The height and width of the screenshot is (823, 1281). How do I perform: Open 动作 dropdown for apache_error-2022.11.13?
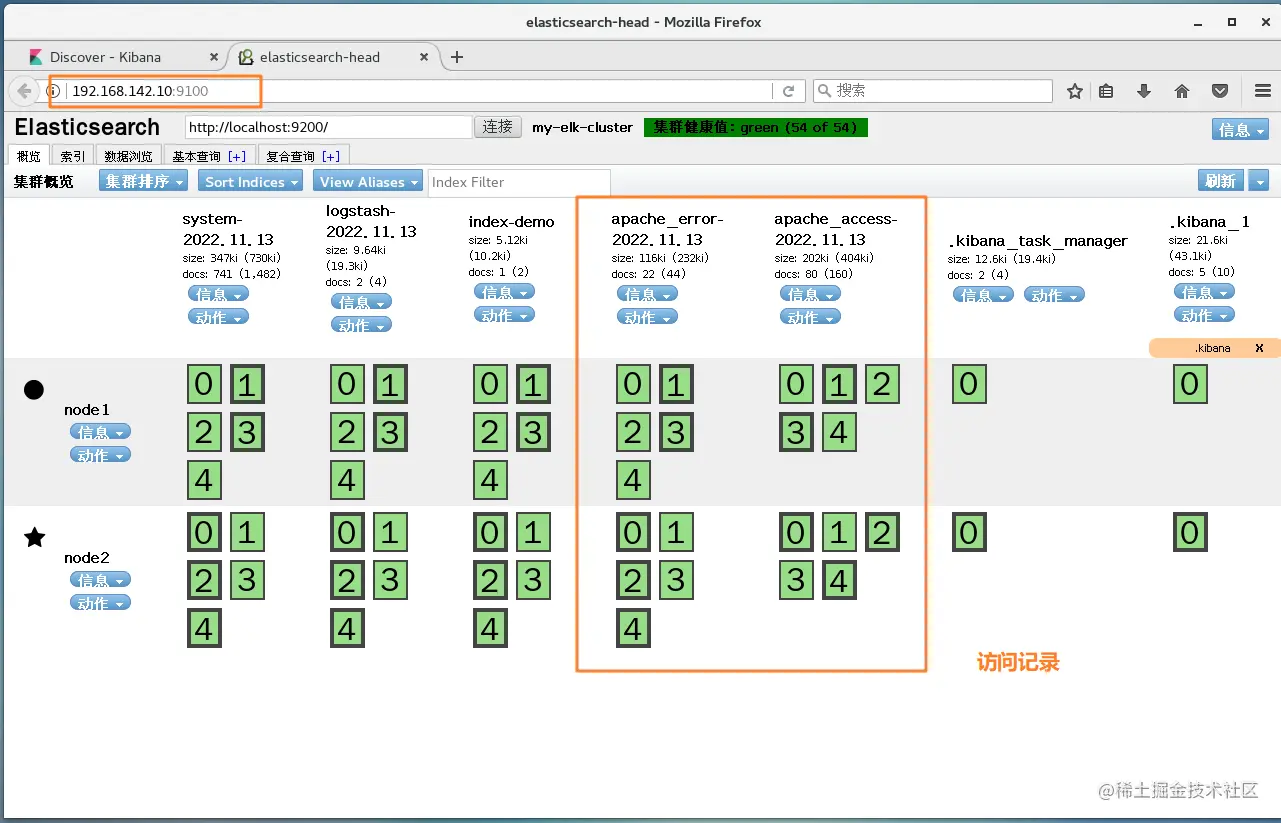pyautogui.click(x=647, y=317)
